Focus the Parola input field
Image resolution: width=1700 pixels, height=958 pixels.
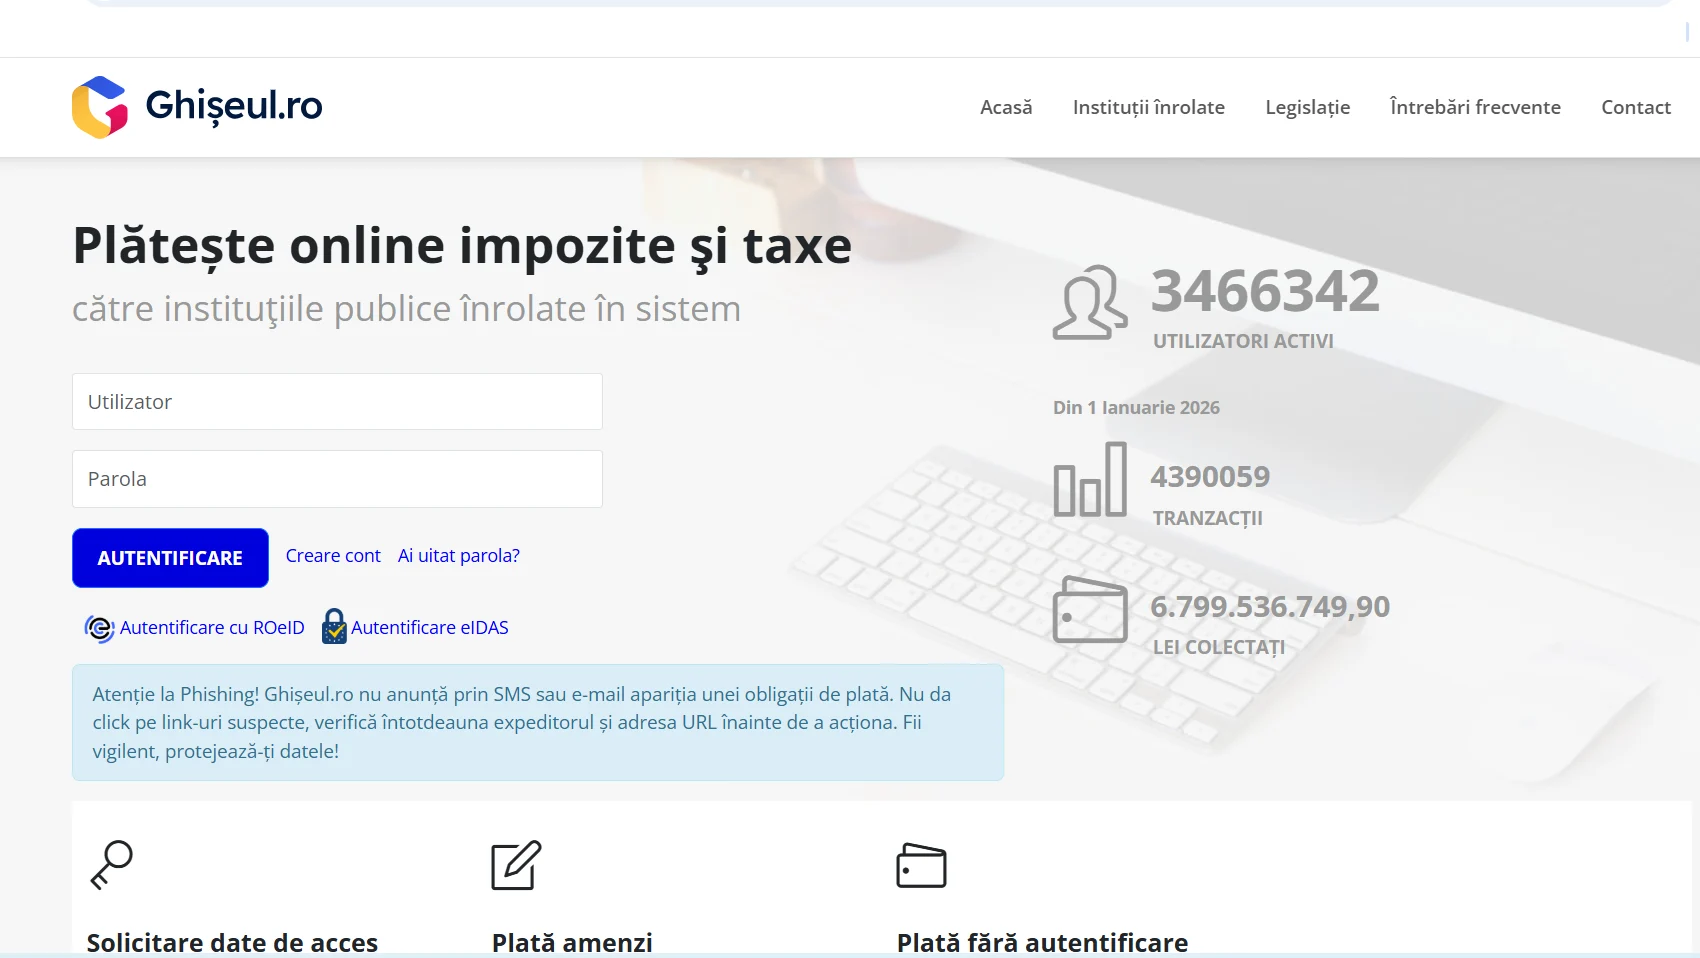(337, 479)
